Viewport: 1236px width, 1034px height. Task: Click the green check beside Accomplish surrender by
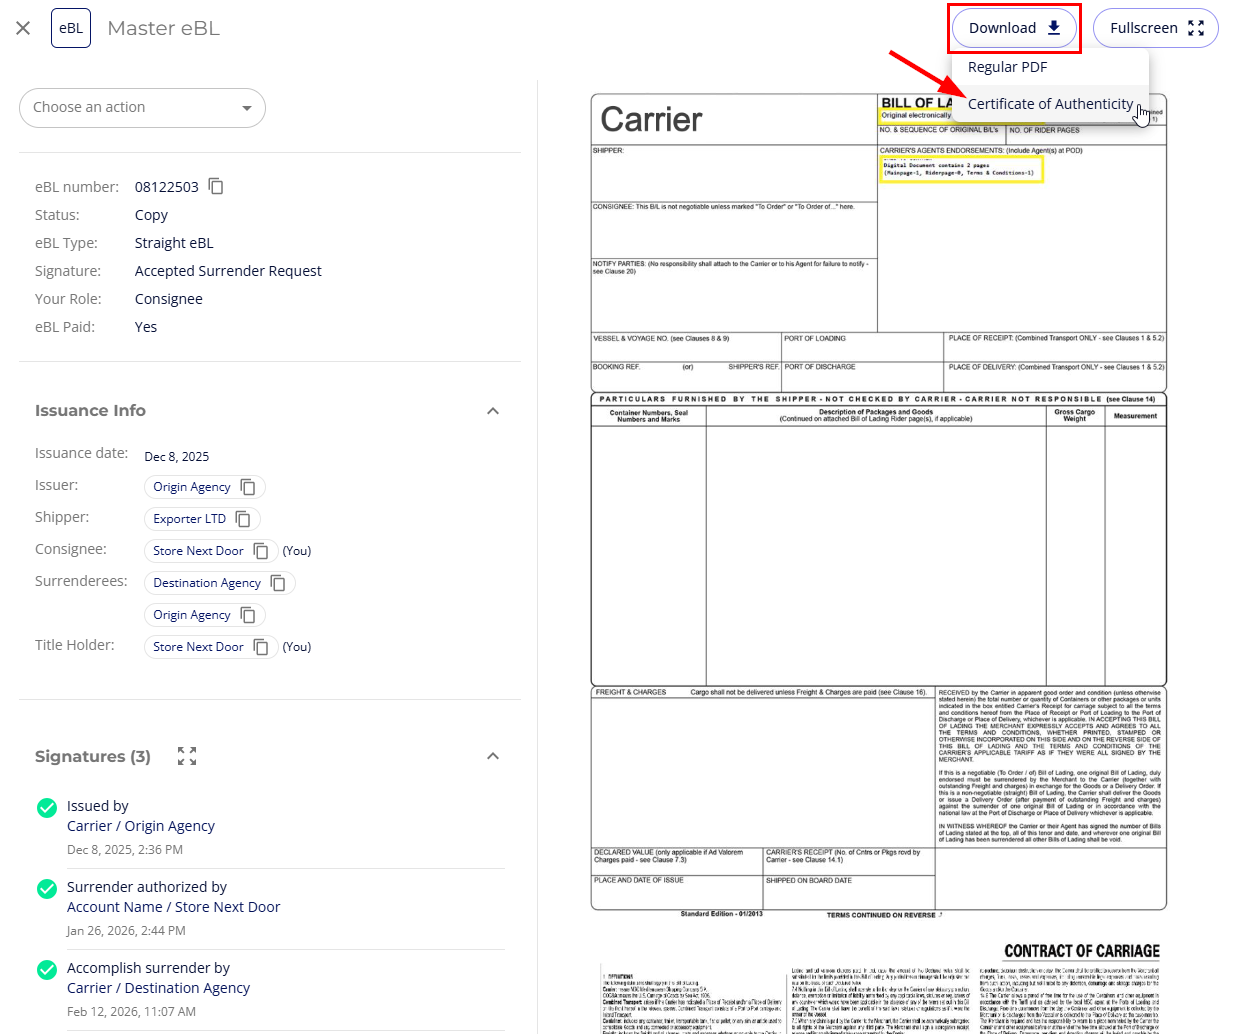[x=47, y=969]
